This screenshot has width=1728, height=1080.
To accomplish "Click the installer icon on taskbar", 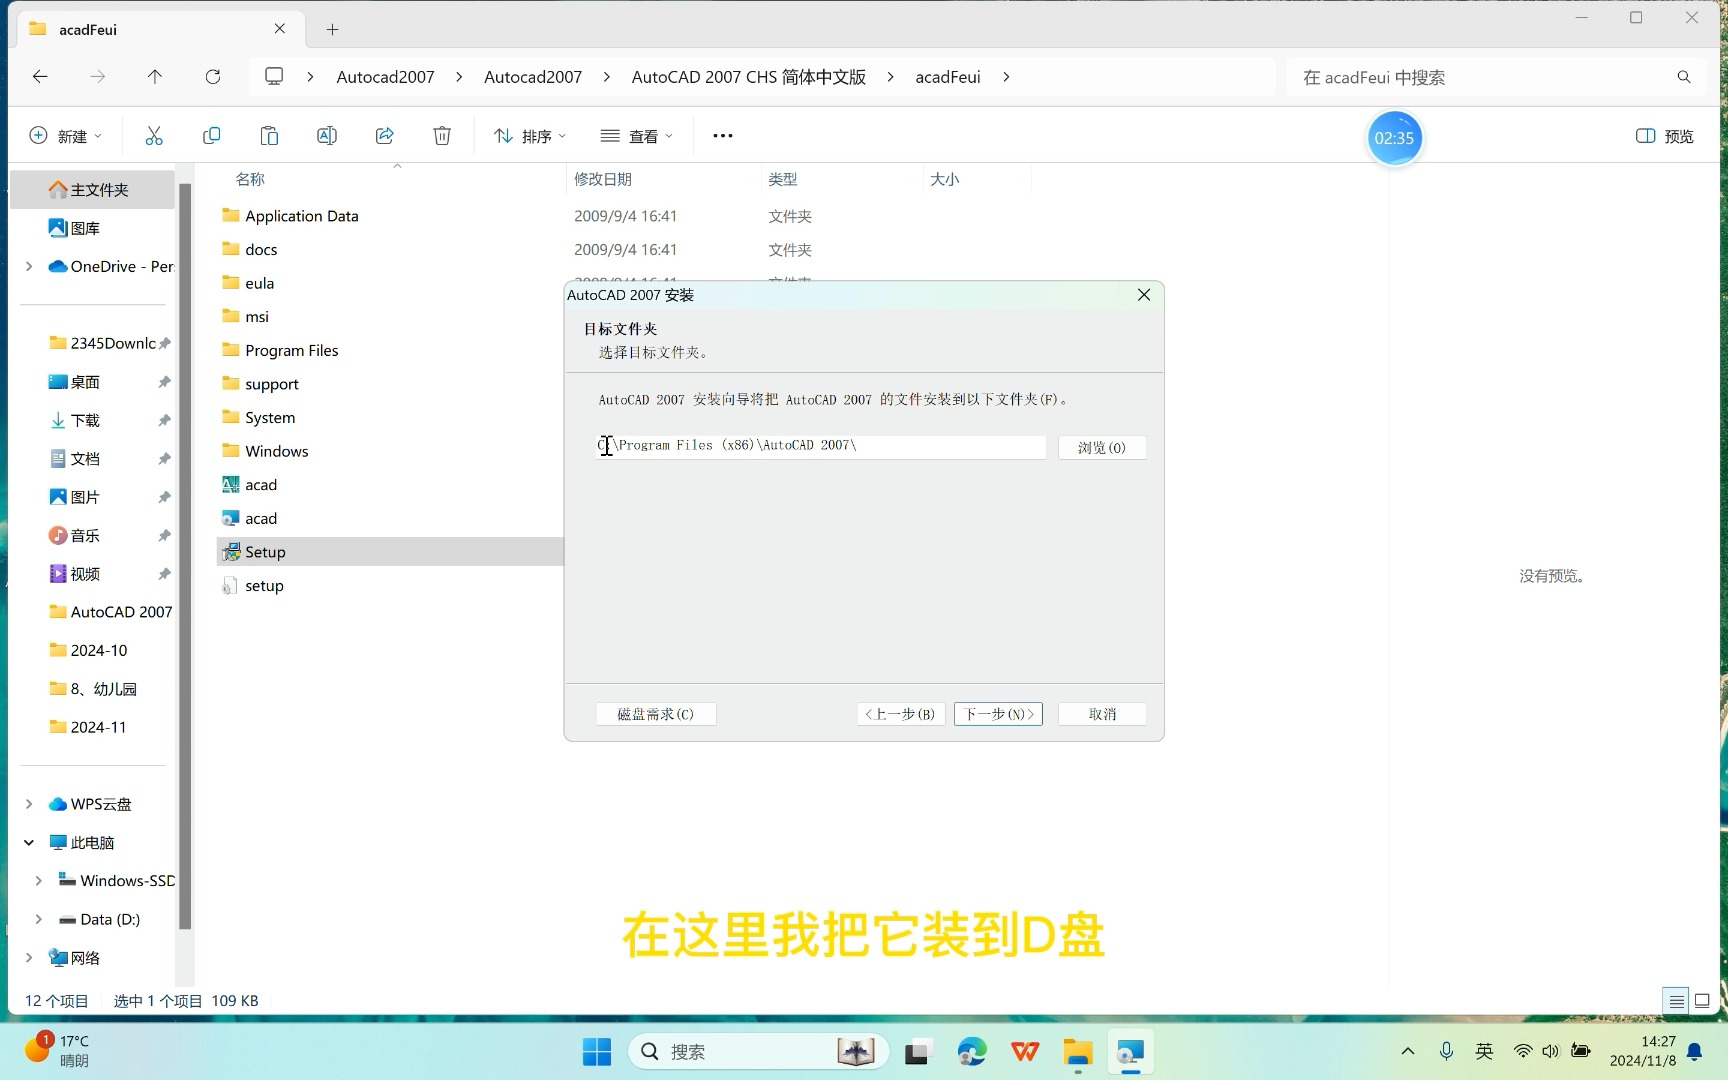I will tap(1131, 1052).
